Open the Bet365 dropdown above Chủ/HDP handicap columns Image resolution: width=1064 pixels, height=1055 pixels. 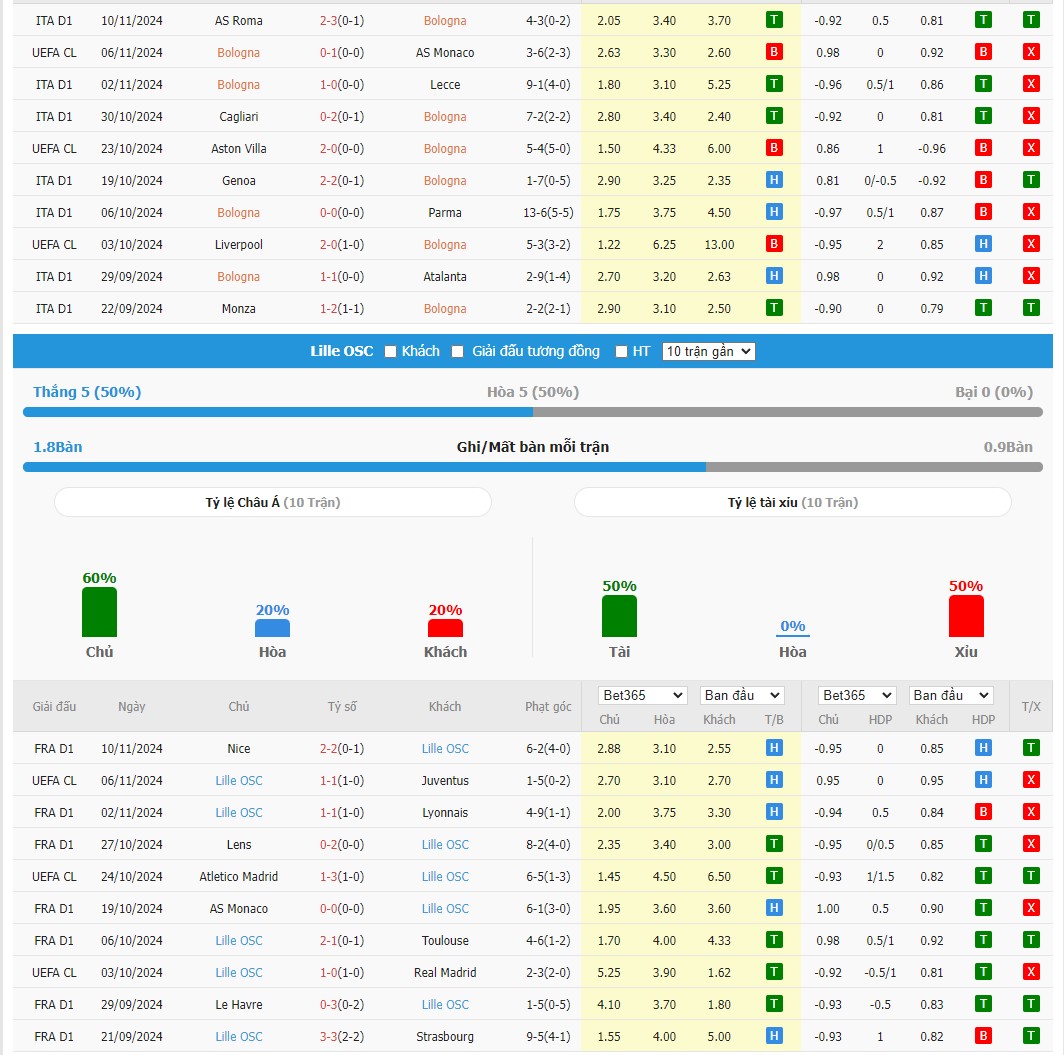tap(857, 695)
